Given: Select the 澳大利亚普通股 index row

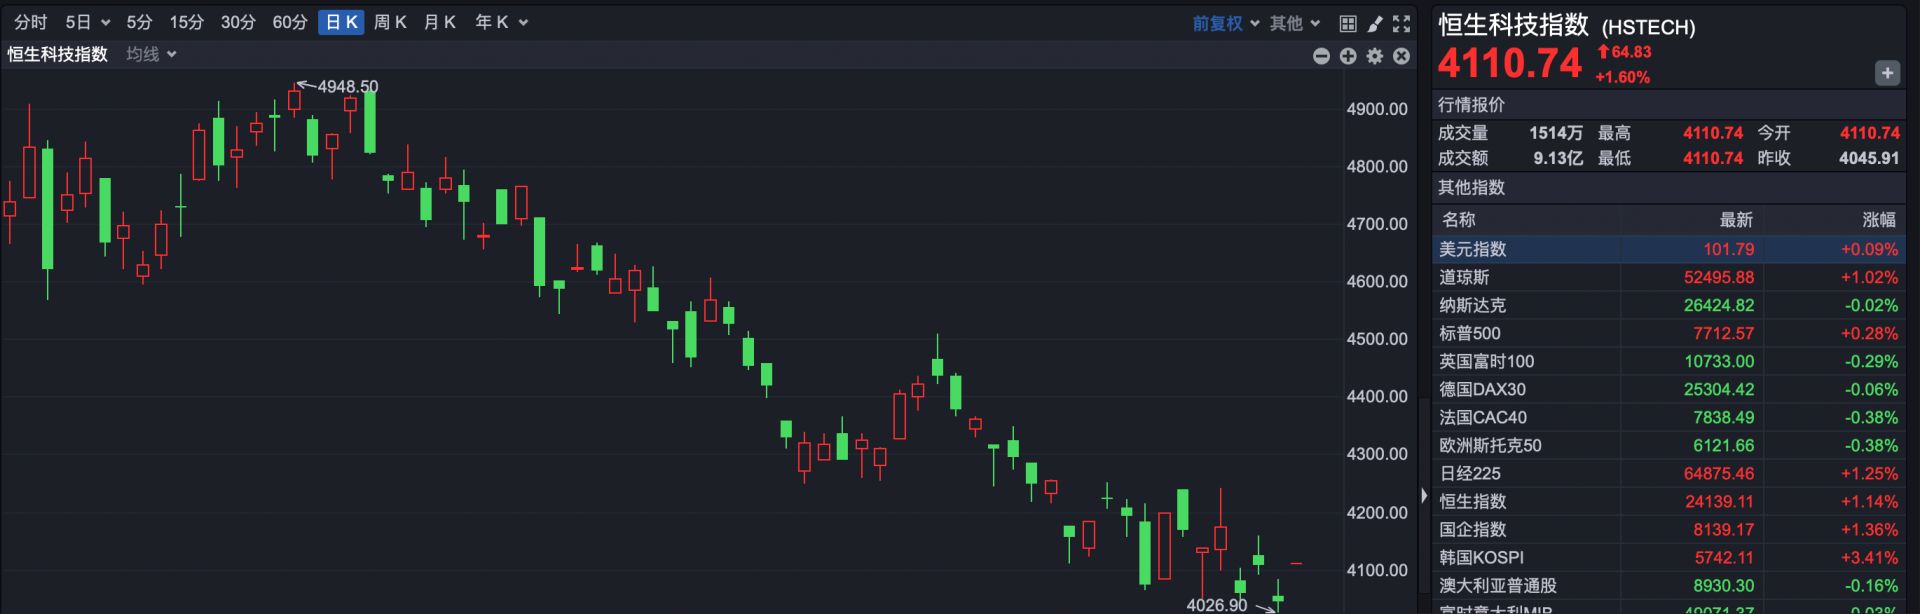Looking at the screenshot, I should (x=1668, y=585).
